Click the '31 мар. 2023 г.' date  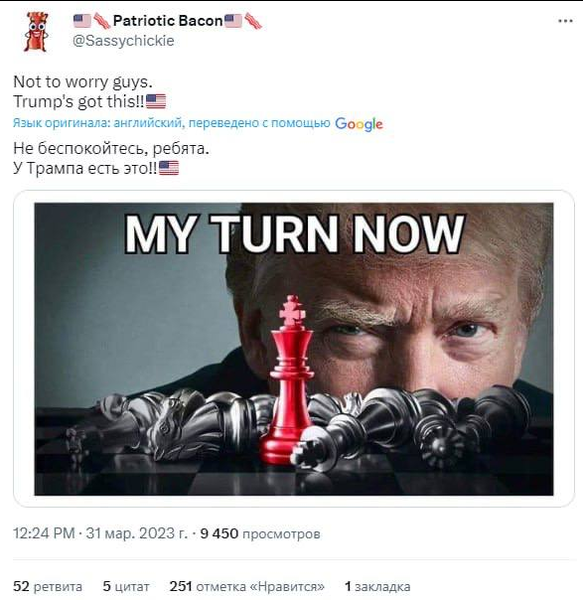137,533
